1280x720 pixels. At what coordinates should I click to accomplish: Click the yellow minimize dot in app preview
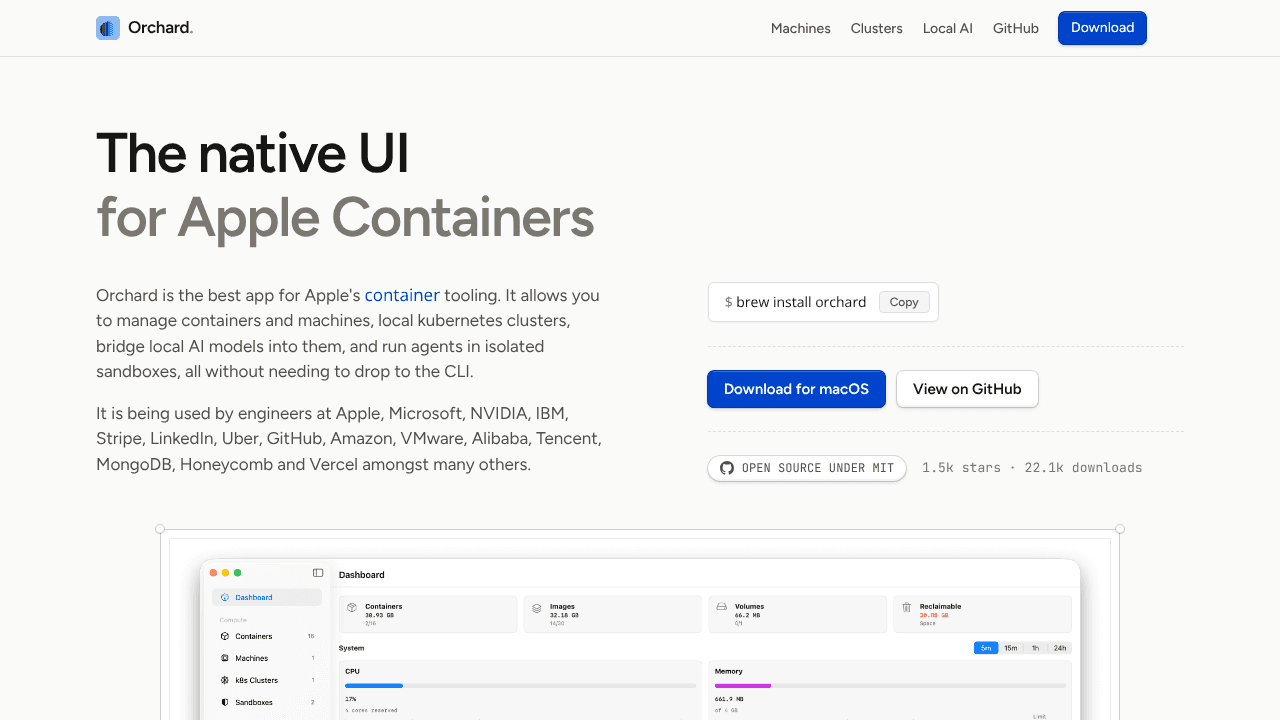point(225,573)
